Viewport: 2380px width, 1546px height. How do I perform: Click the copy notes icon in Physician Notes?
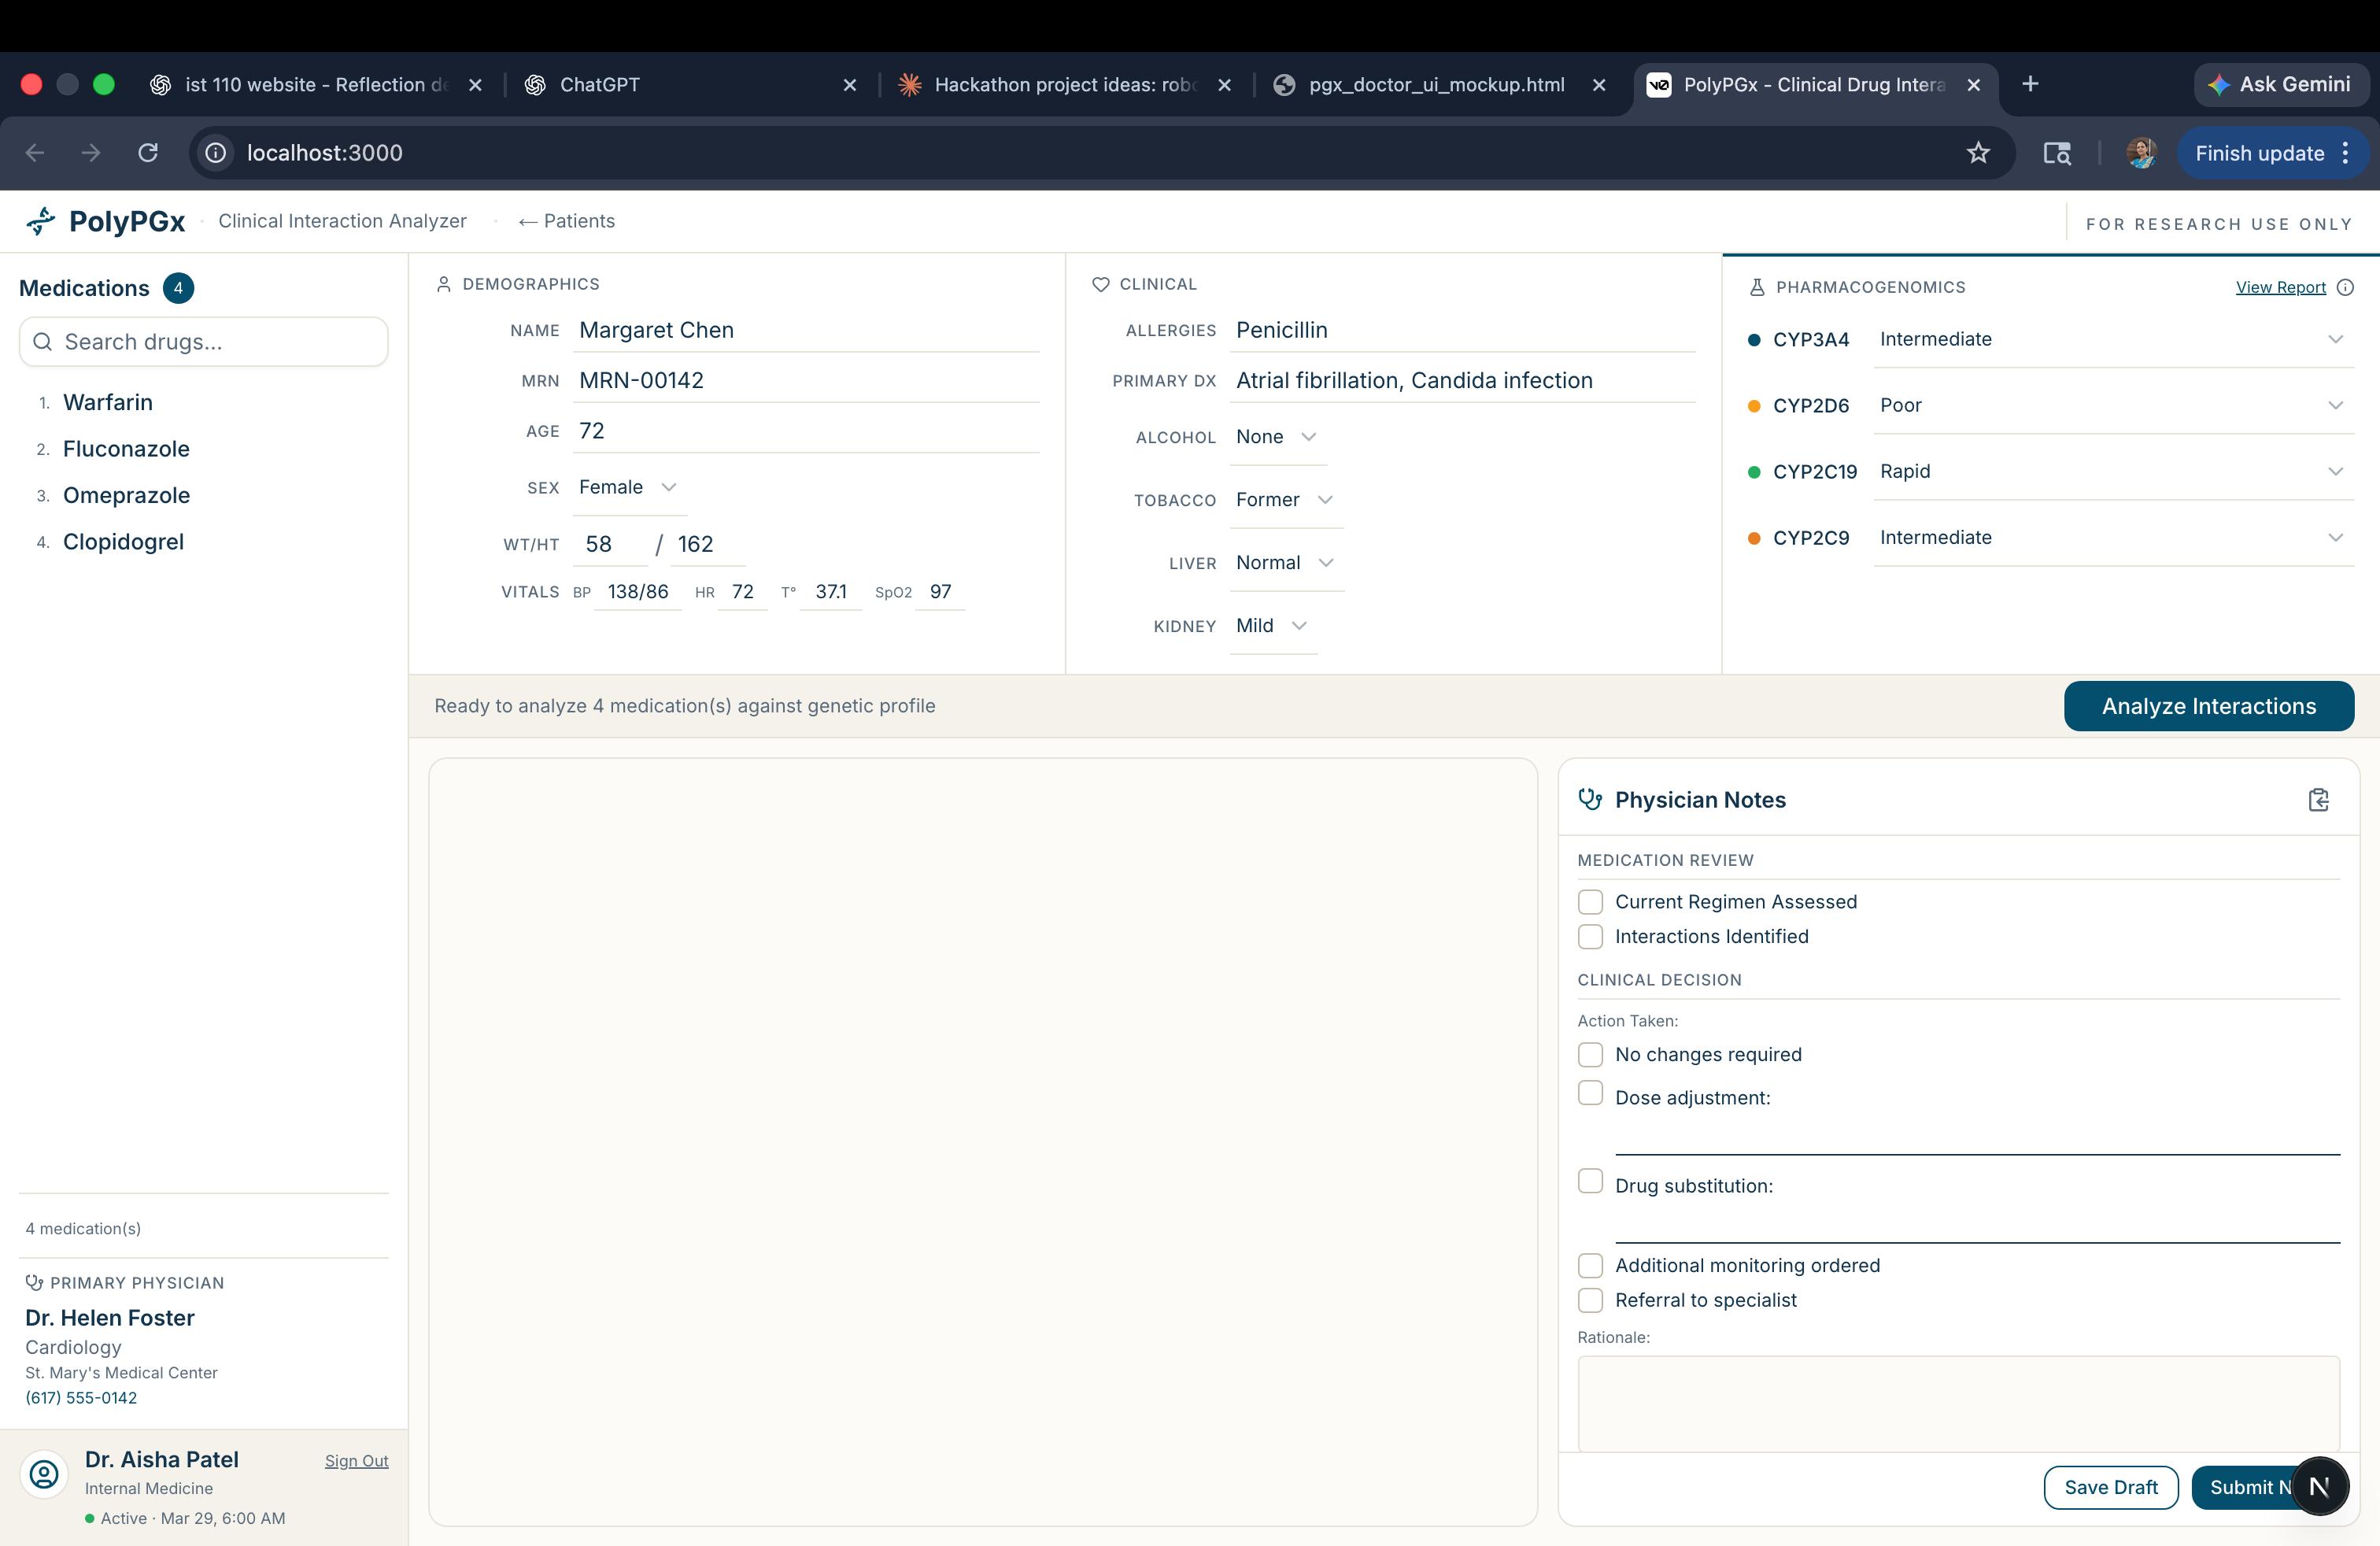pos(2318,800)
